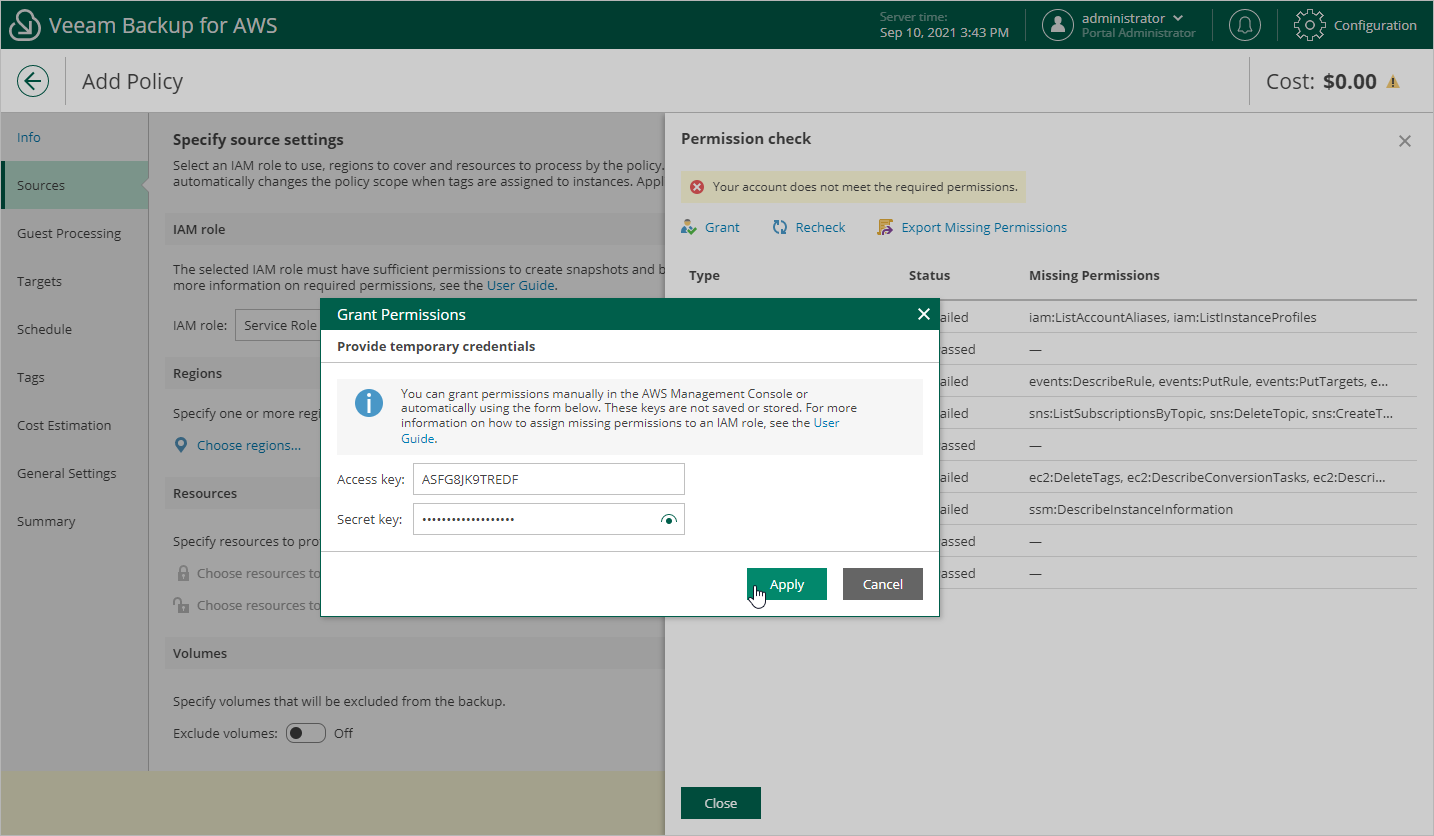The image size is (1434, 836).
Task: Close the Permission check panel
Action: coord(721,803)
